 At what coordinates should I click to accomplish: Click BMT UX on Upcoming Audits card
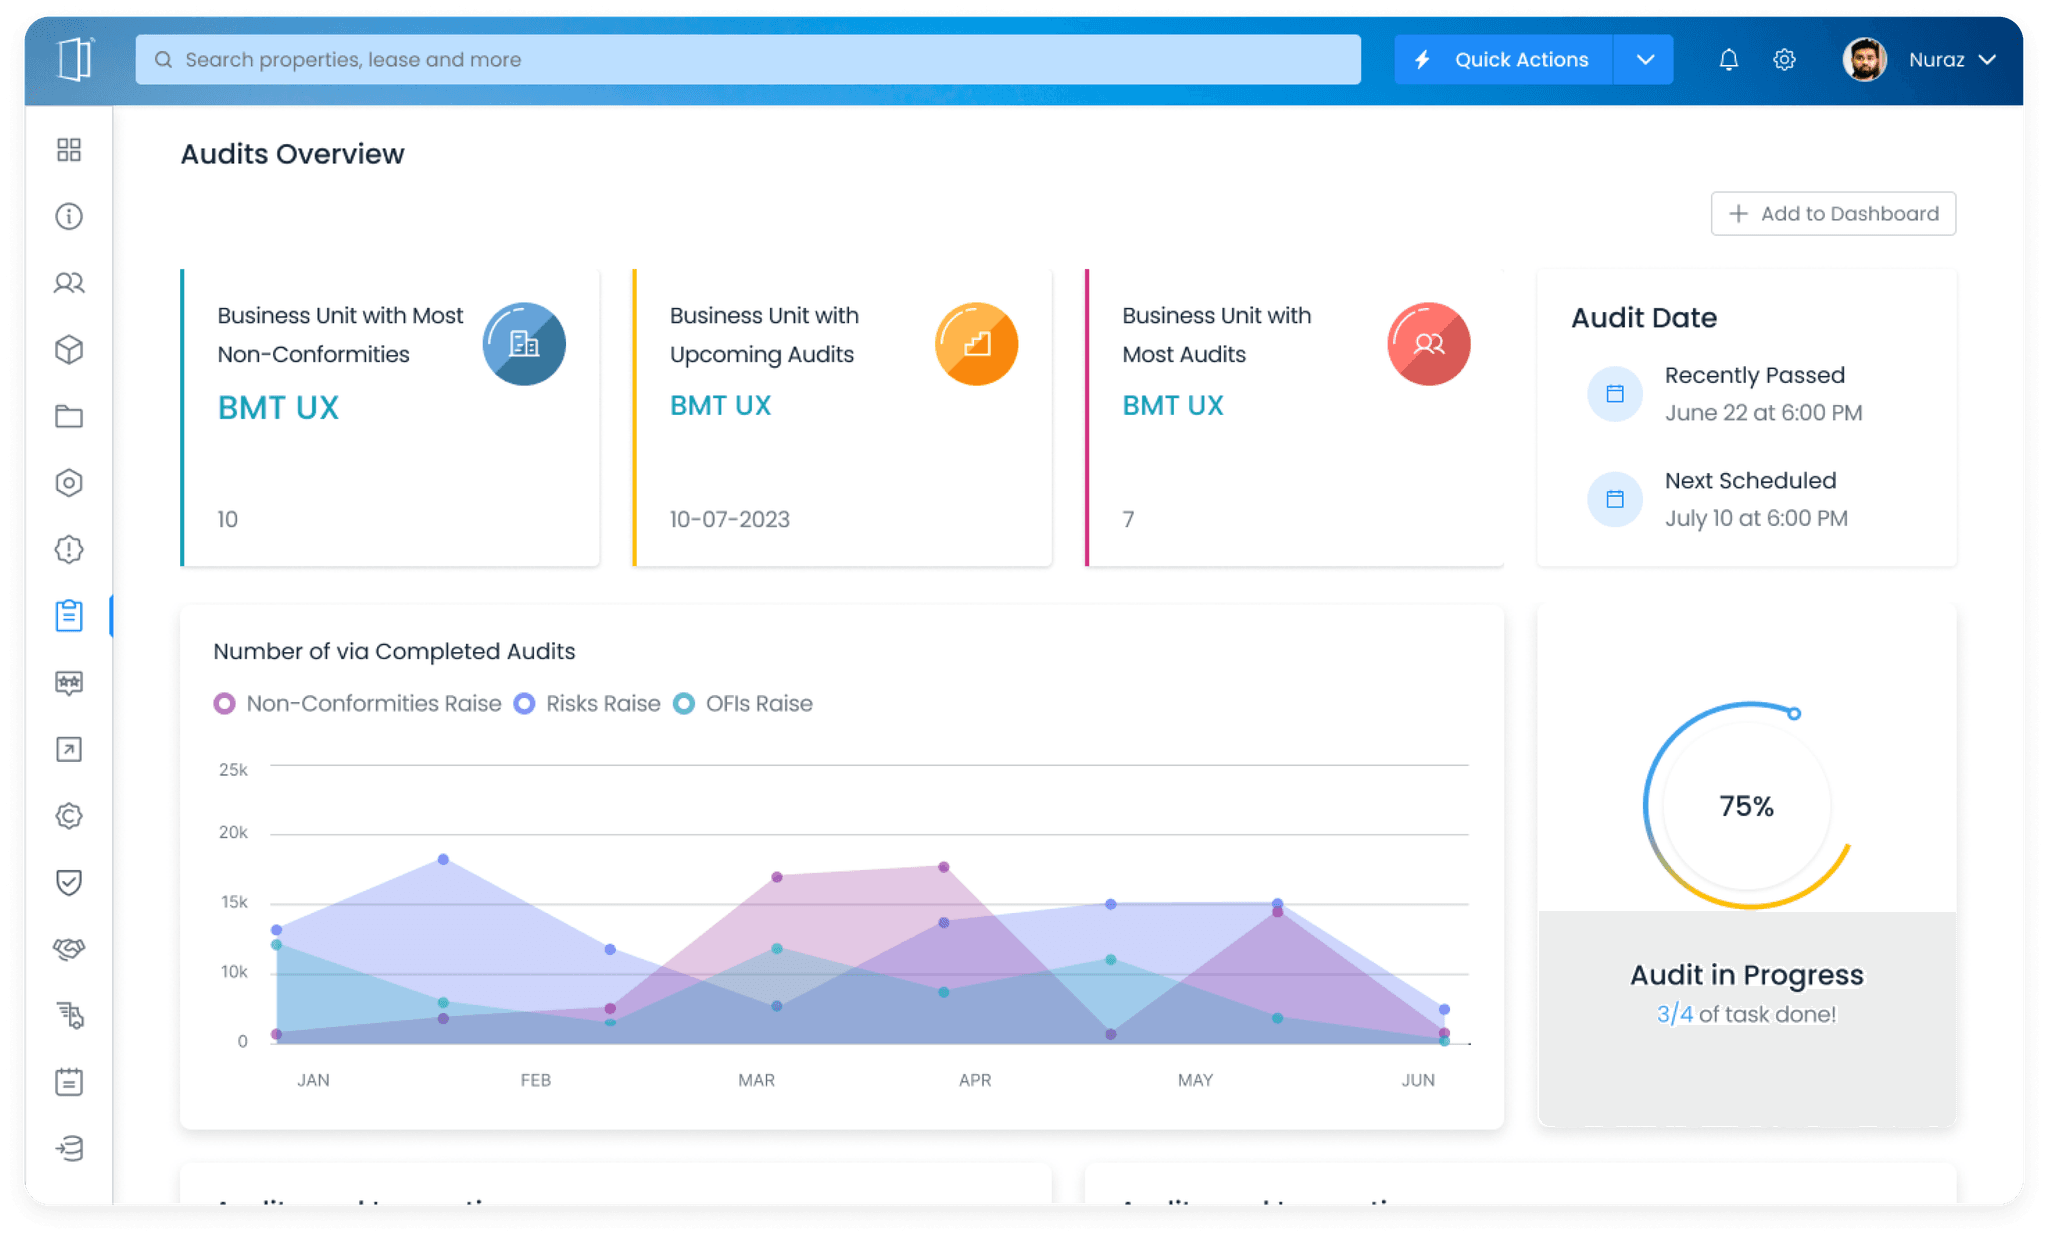(720, 406)
